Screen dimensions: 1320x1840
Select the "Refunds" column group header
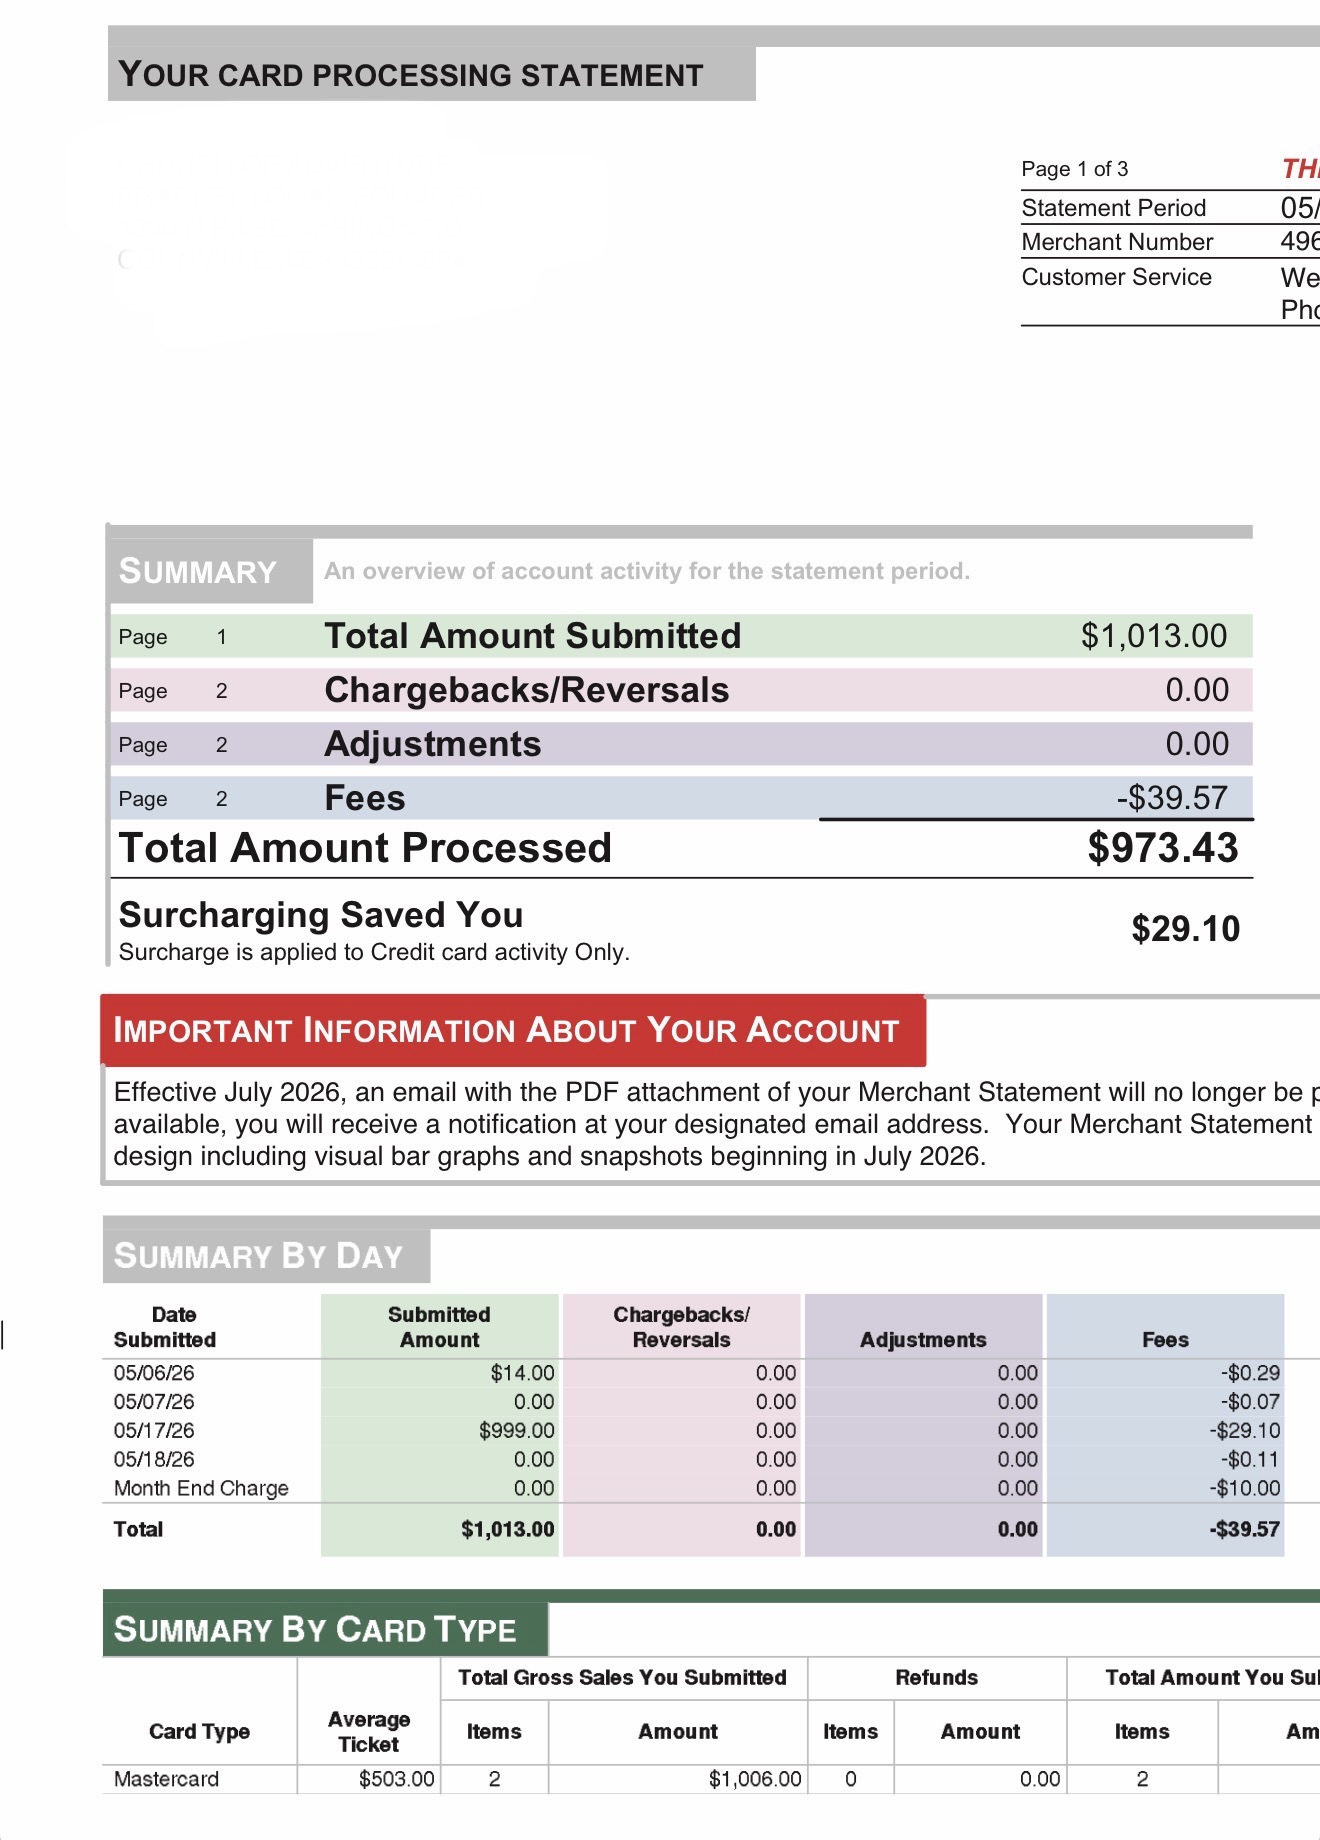[937, 1678]
